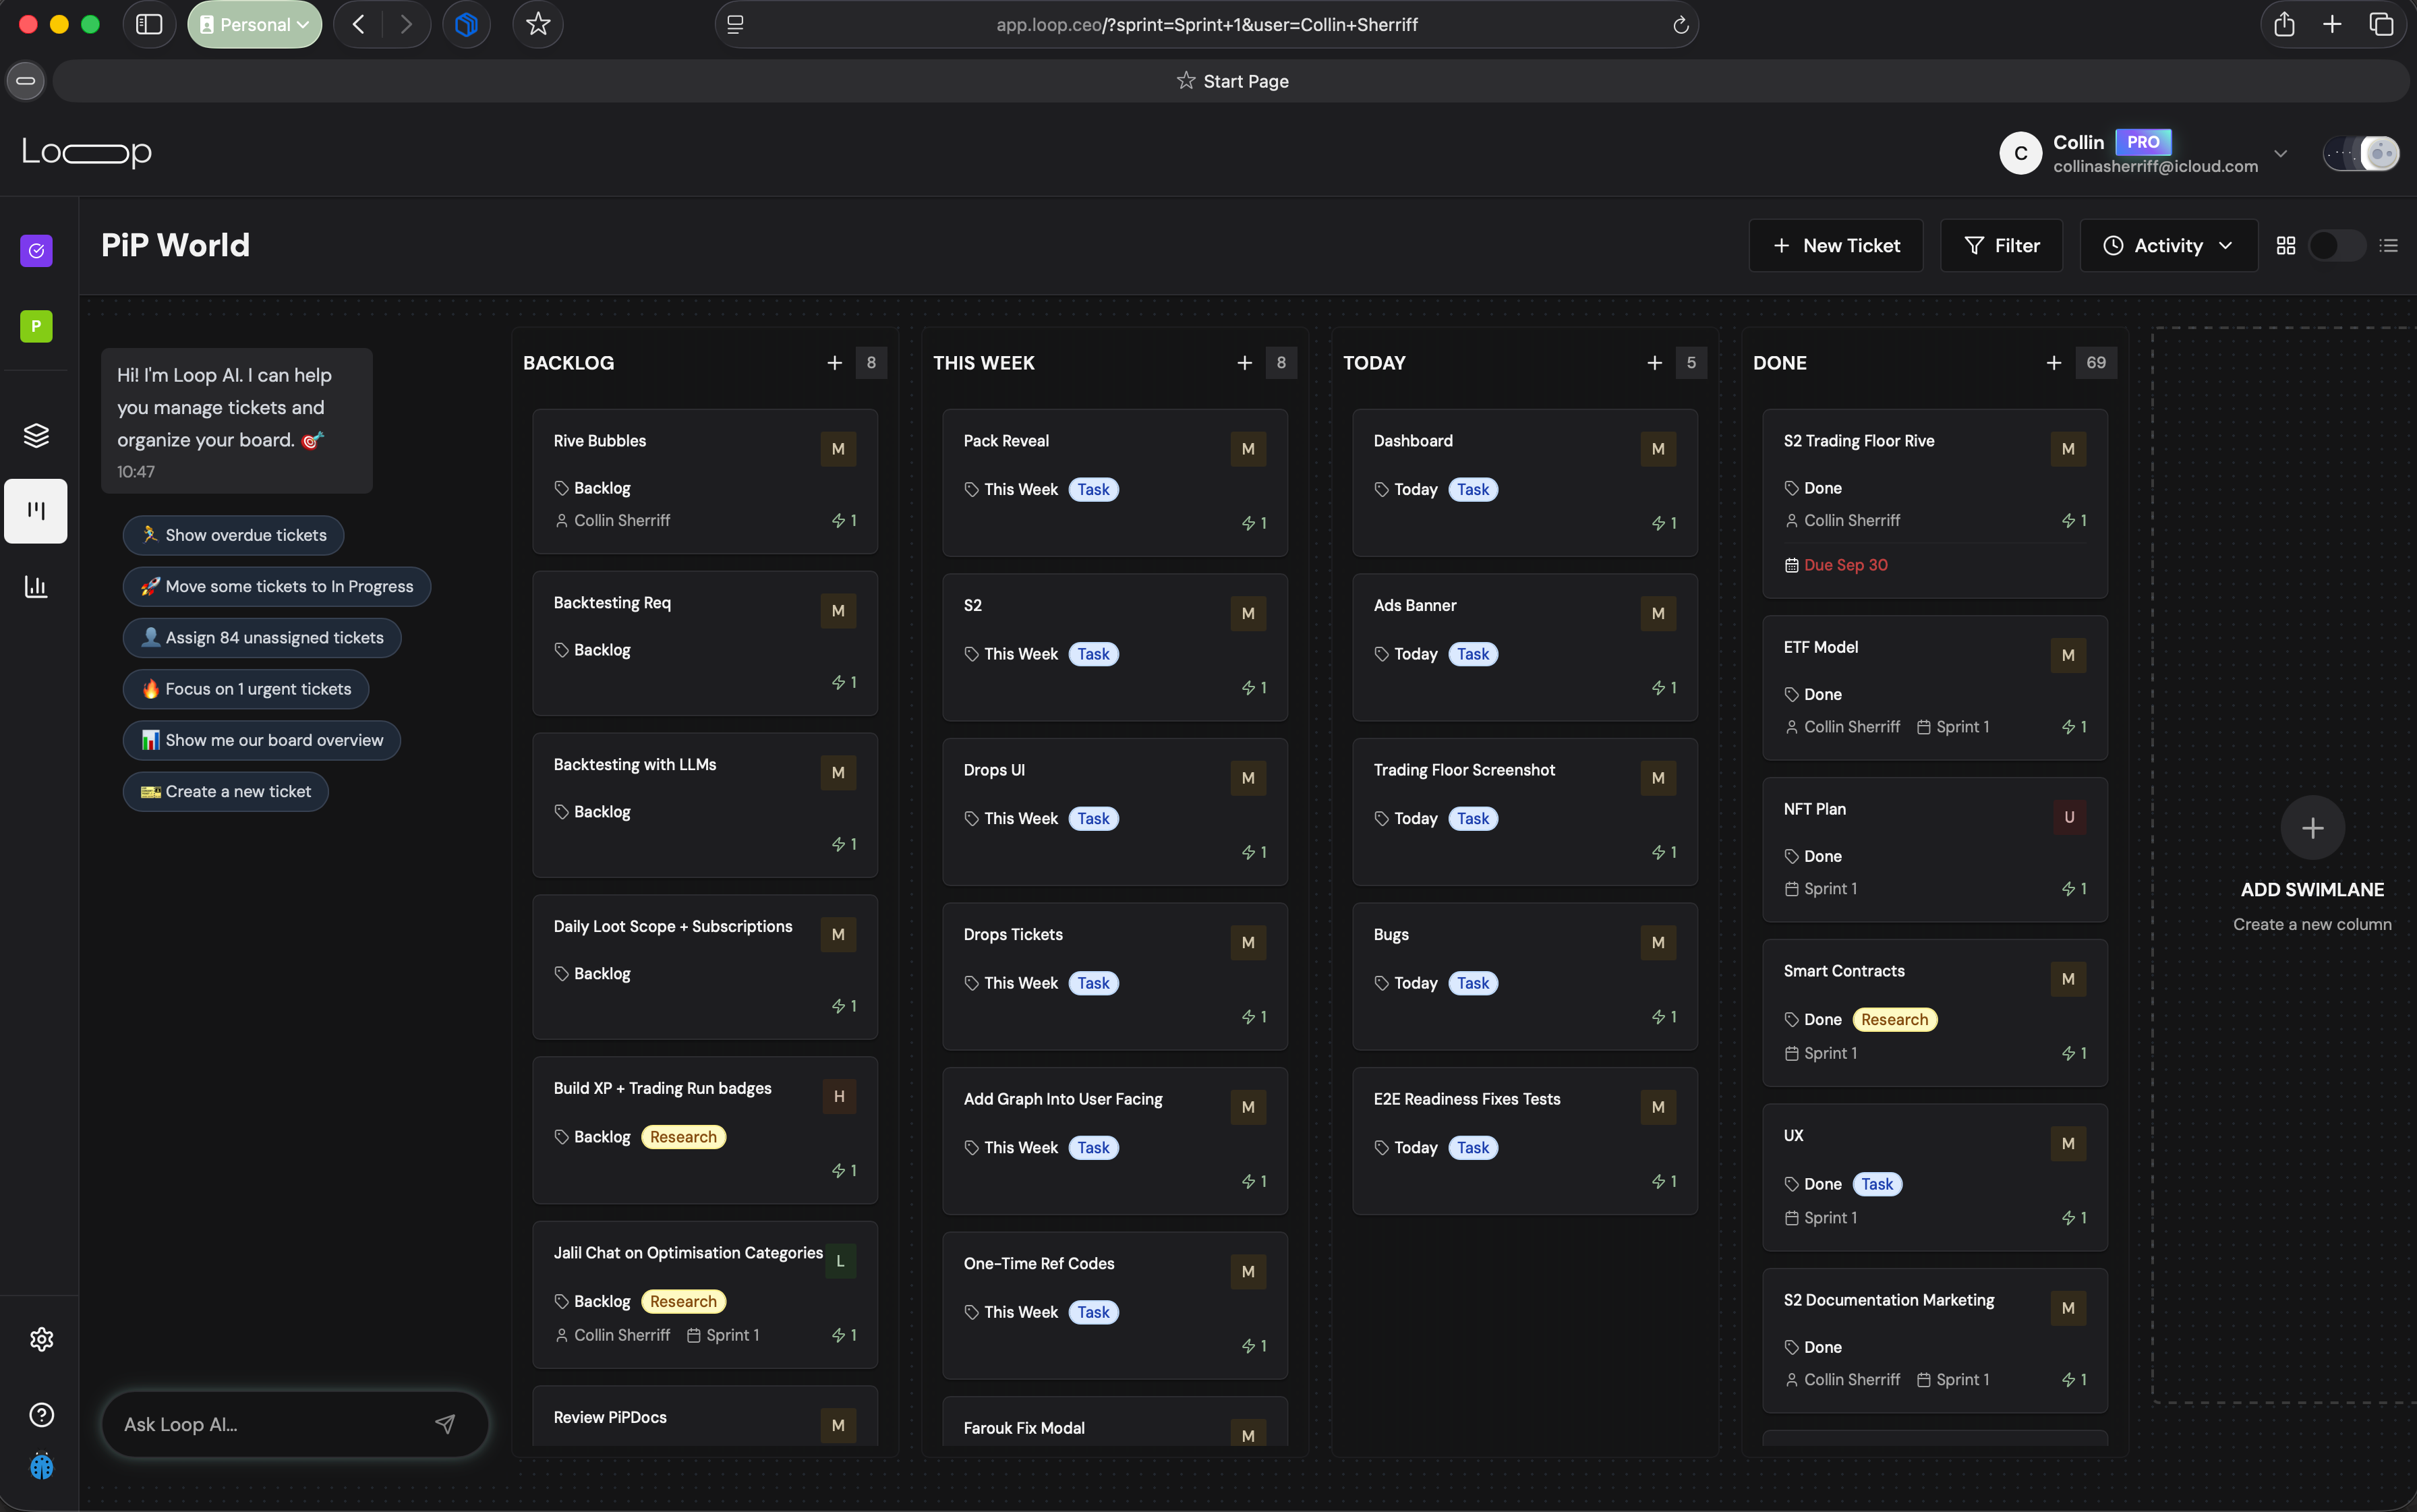Click Start Page in the favorites bar

1232,81
